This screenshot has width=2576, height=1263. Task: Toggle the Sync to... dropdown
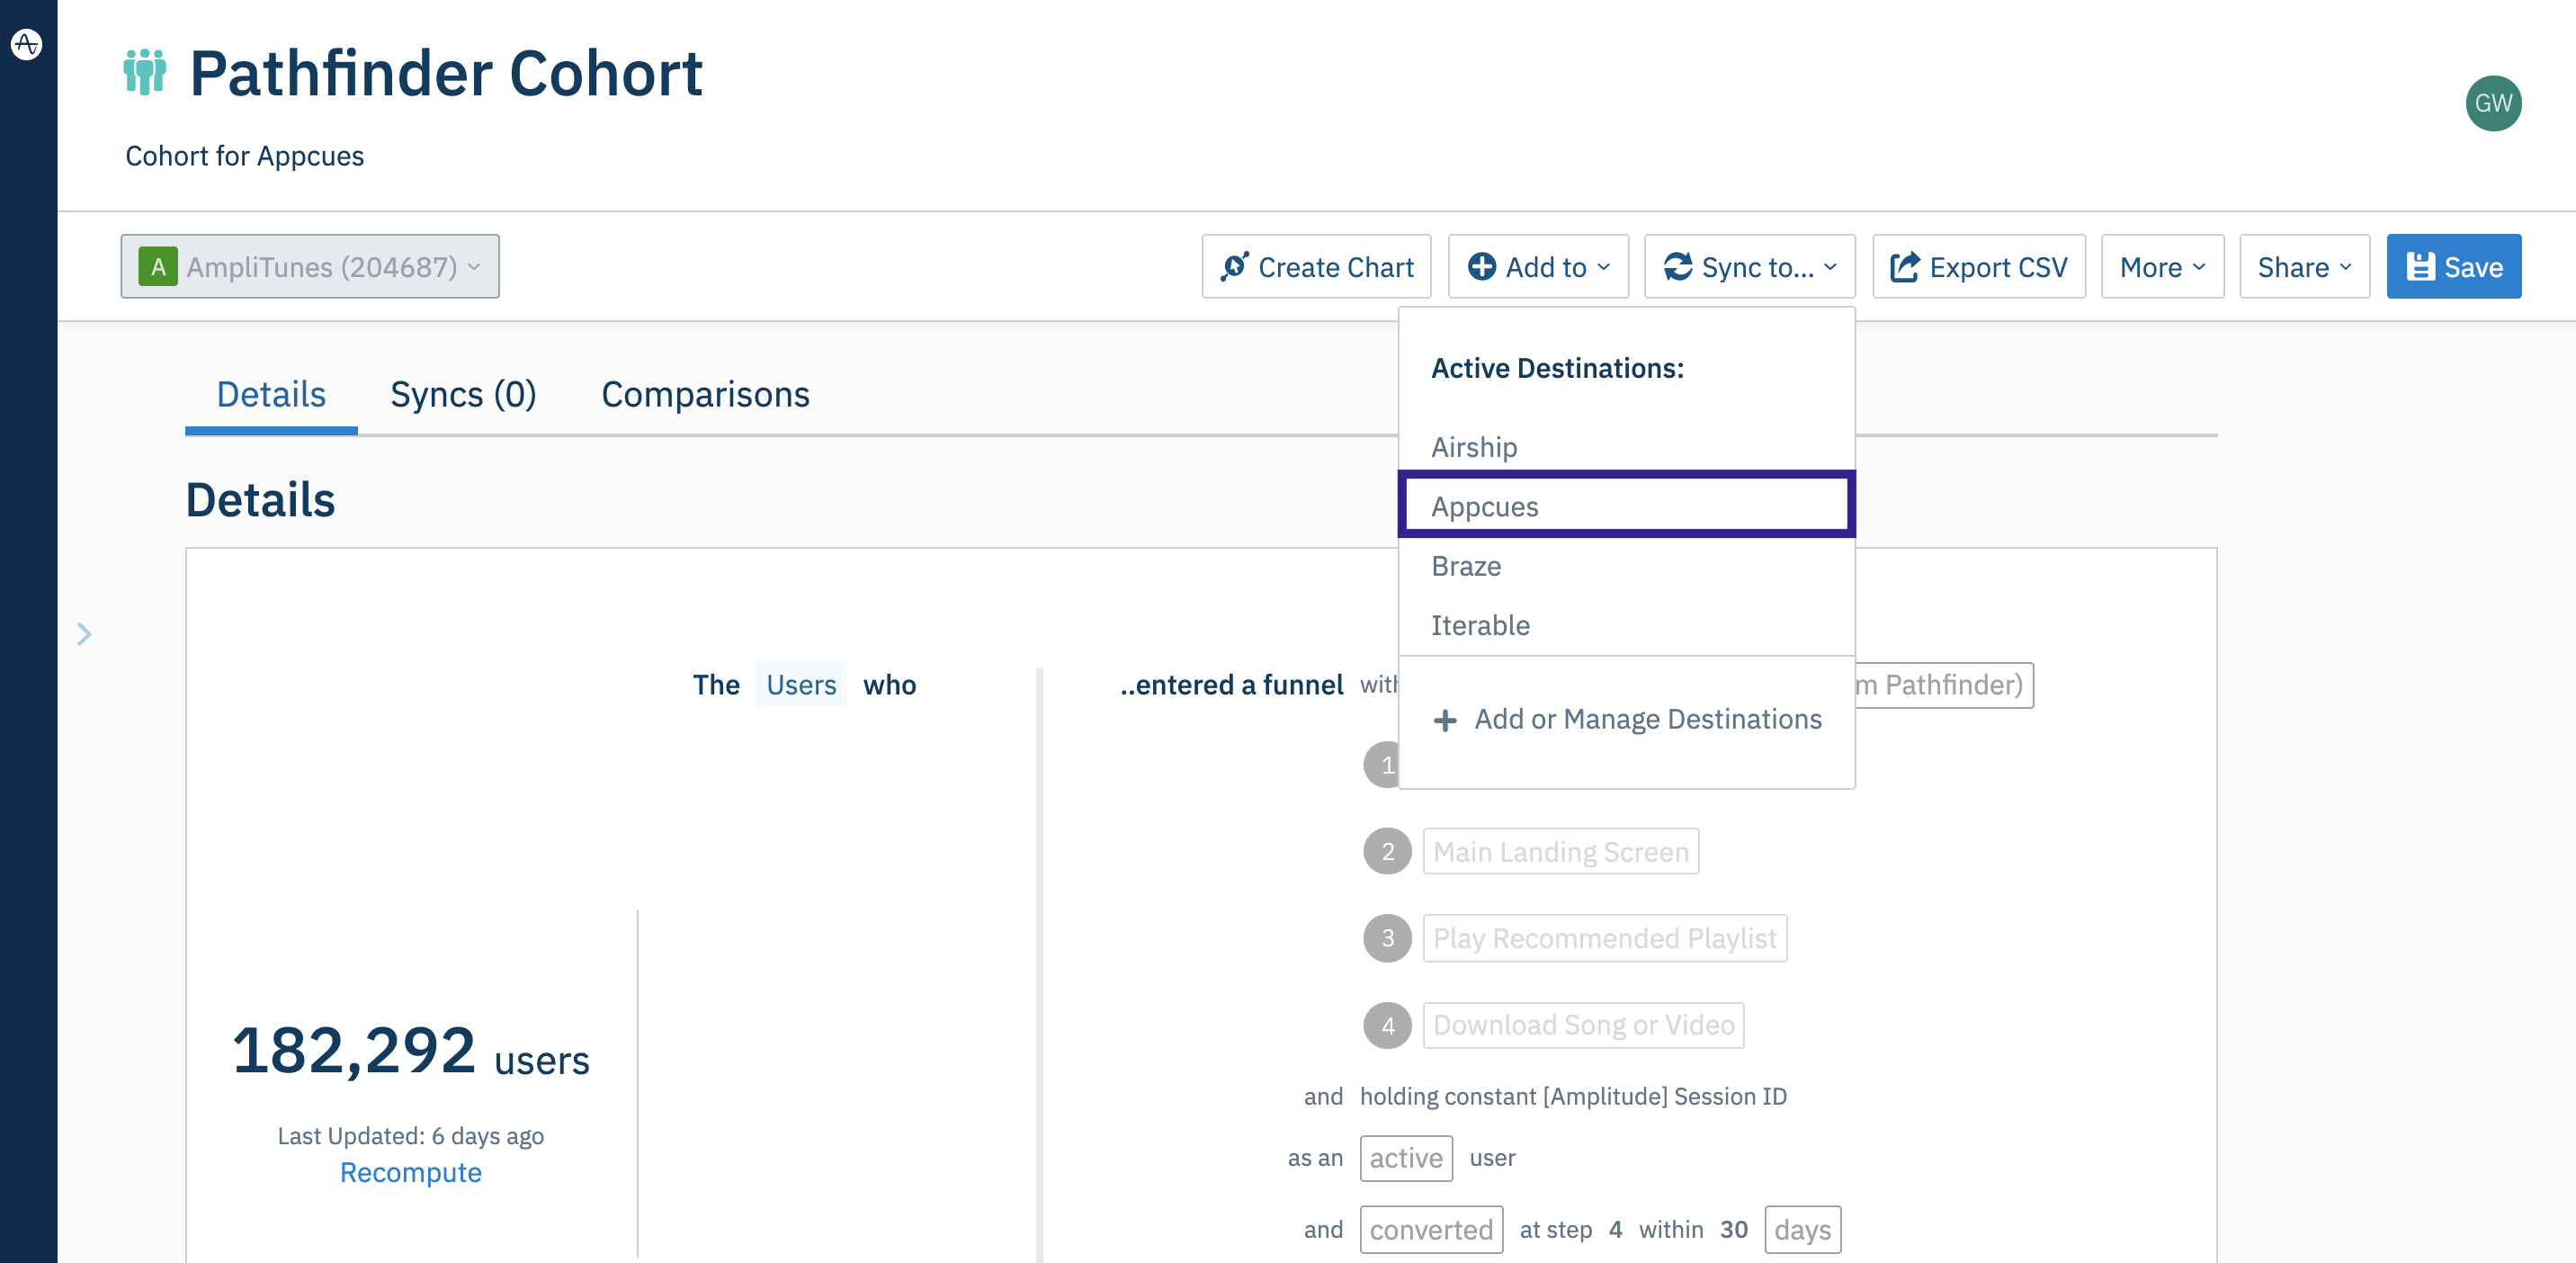tap(1749, 267)
